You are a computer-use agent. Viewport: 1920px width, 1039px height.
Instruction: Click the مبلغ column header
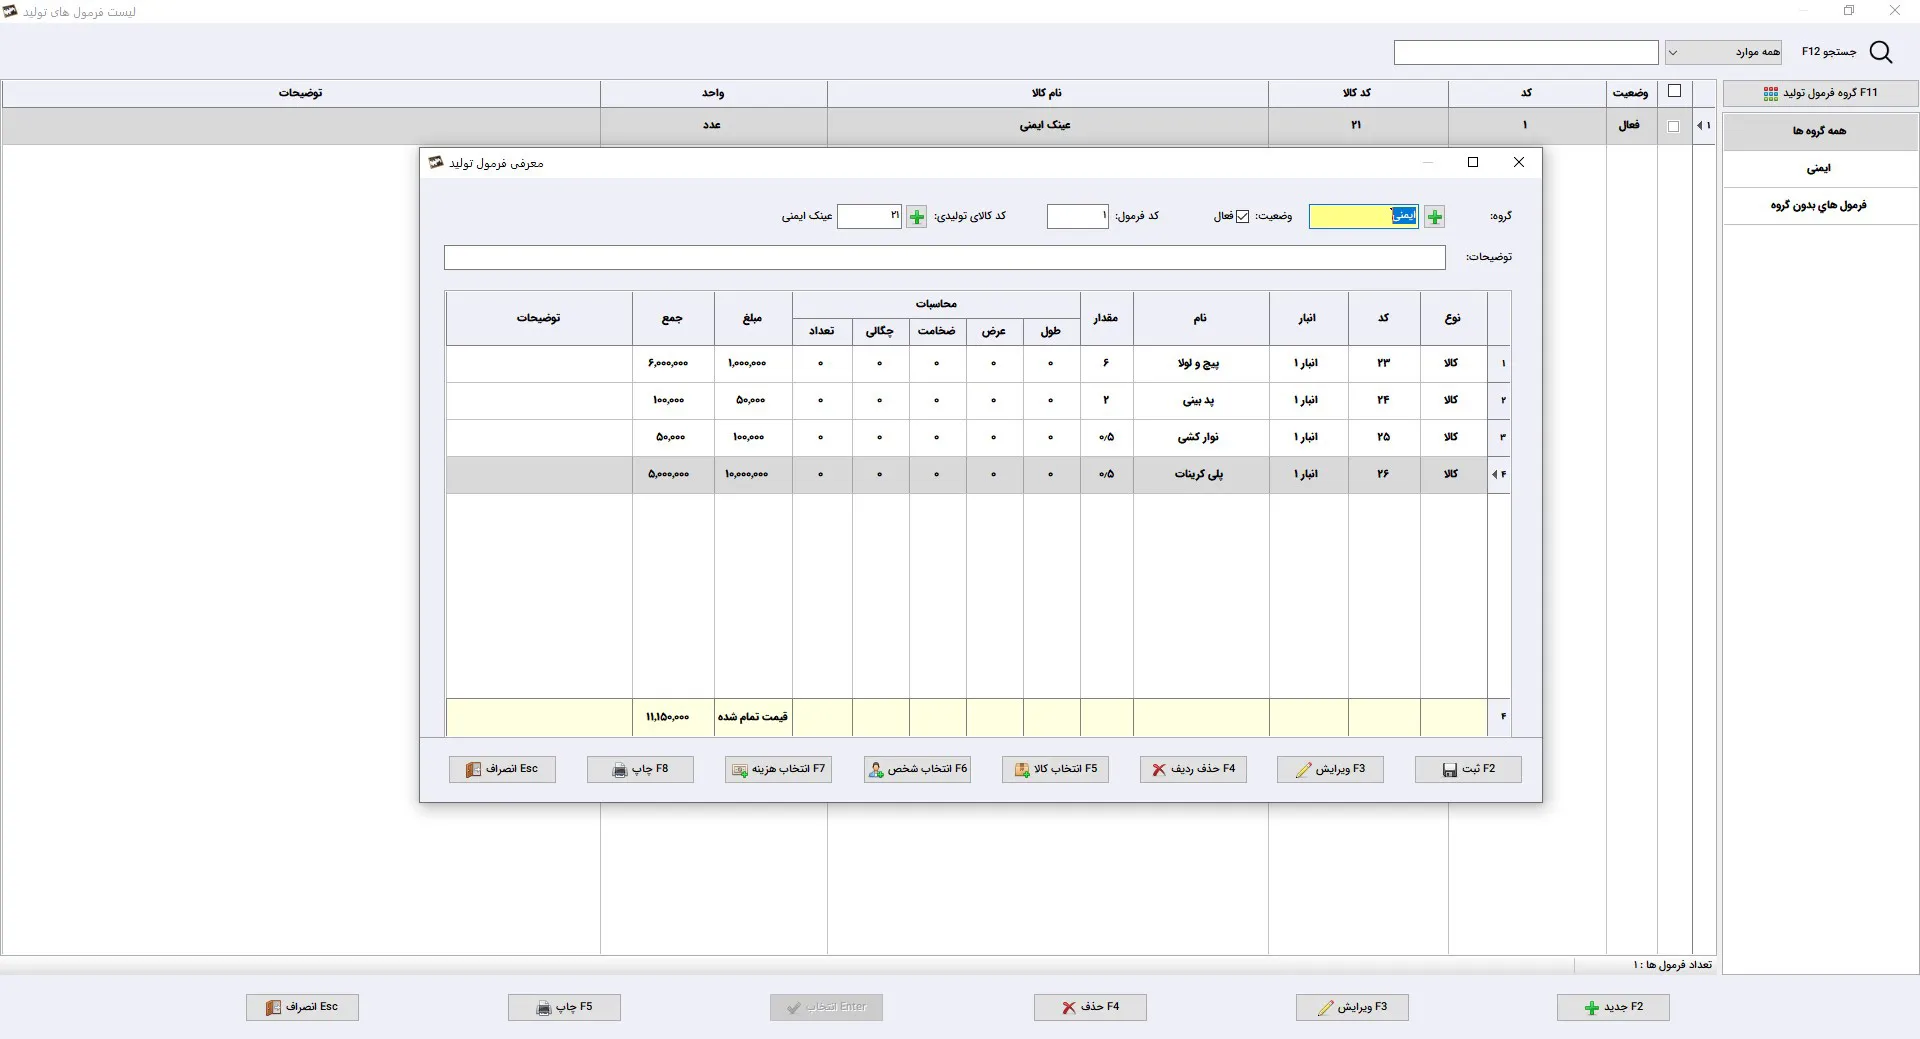click(753, 318)
